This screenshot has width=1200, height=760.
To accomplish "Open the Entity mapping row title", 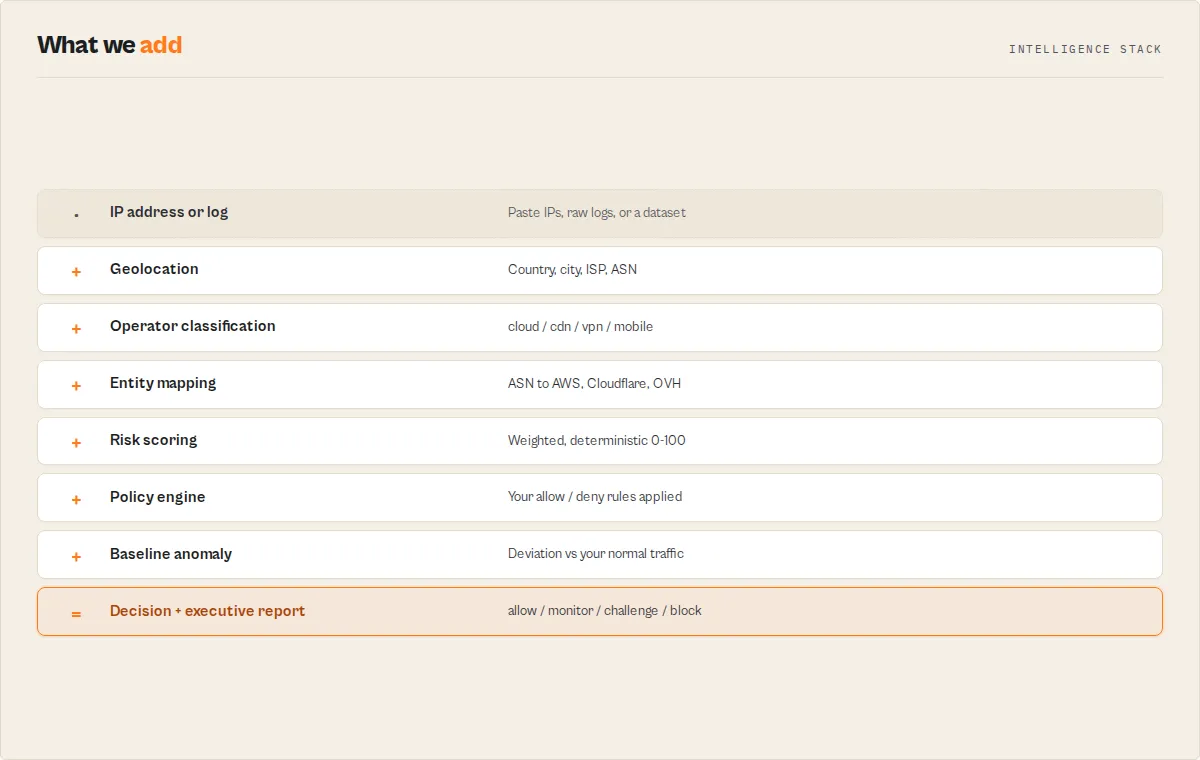I will (163, 383).
